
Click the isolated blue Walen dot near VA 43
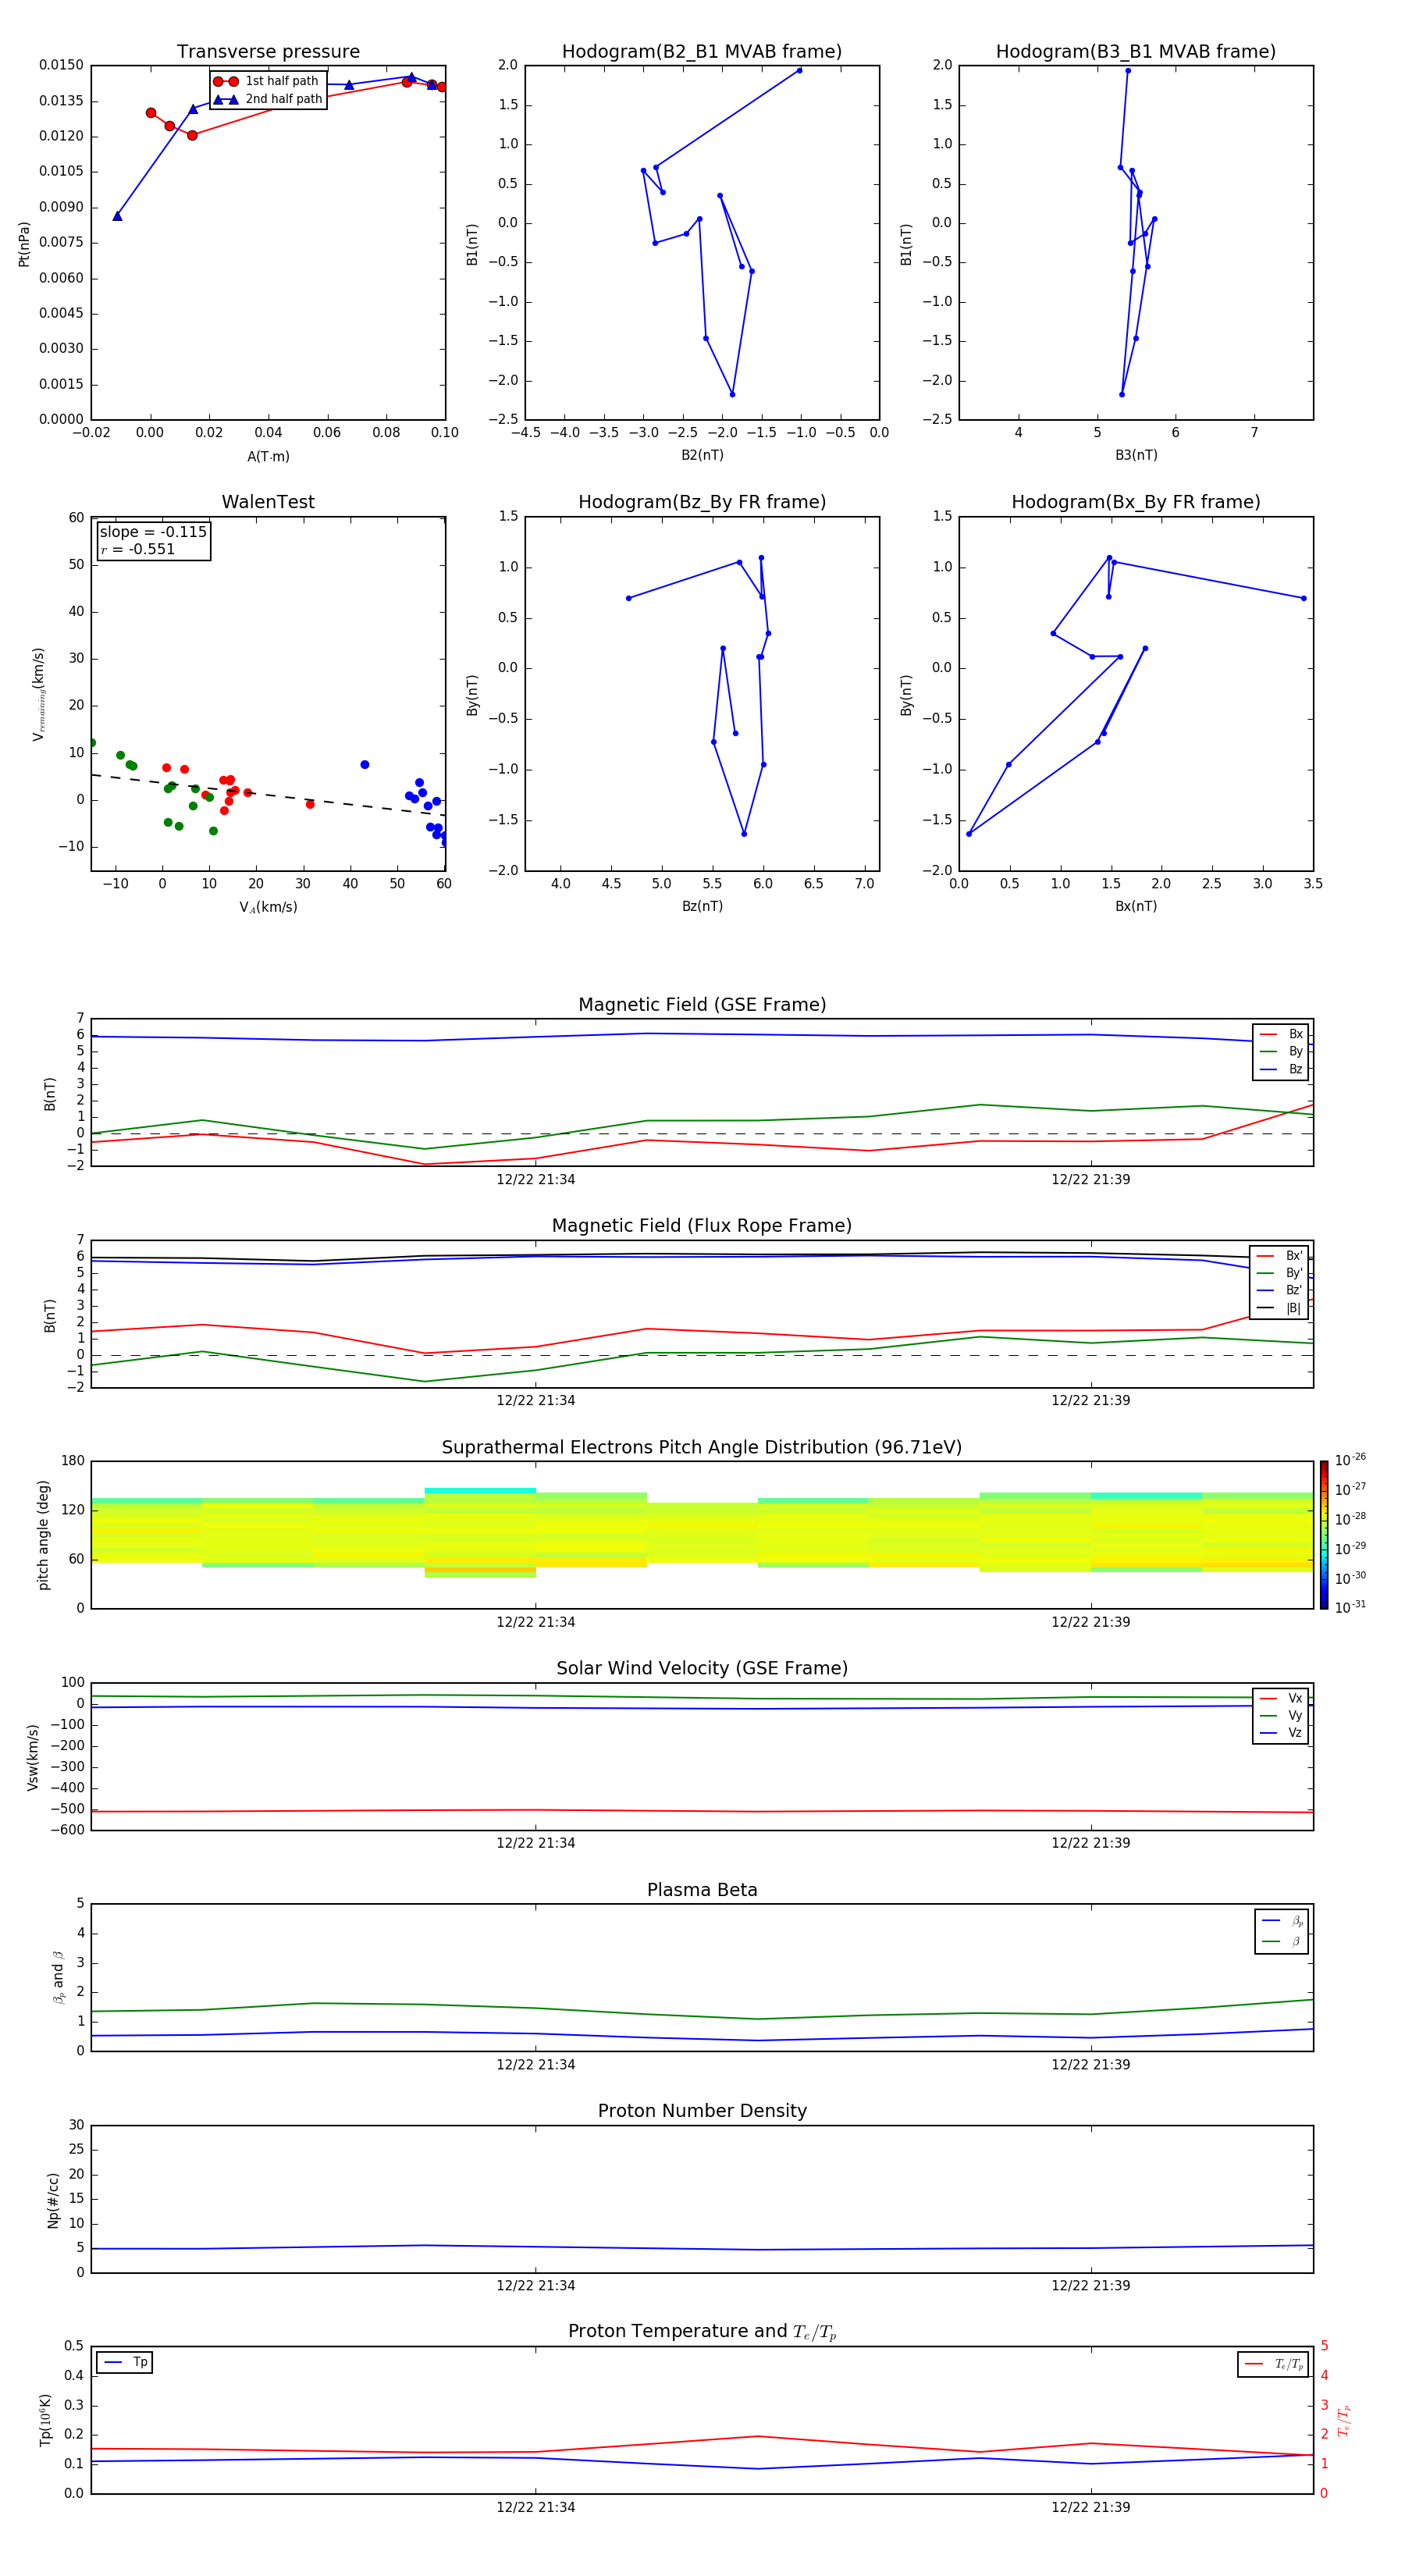(365, 764)
